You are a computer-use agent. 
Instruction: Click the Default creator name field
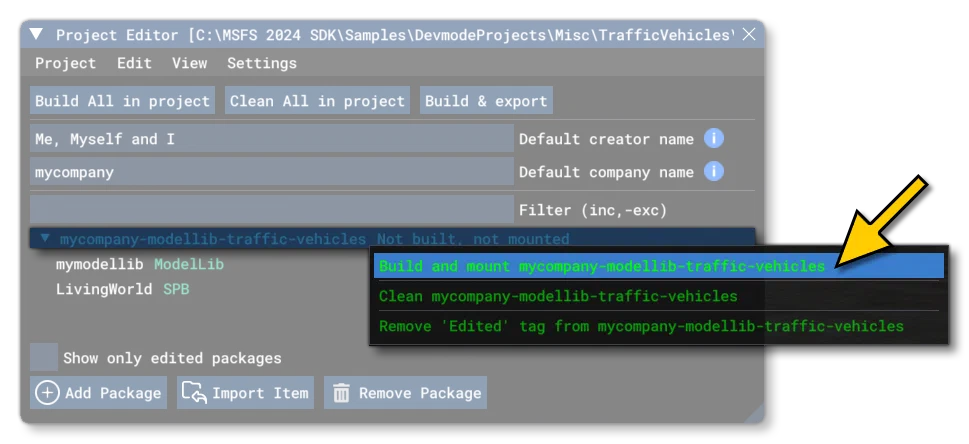click(272, 139)
